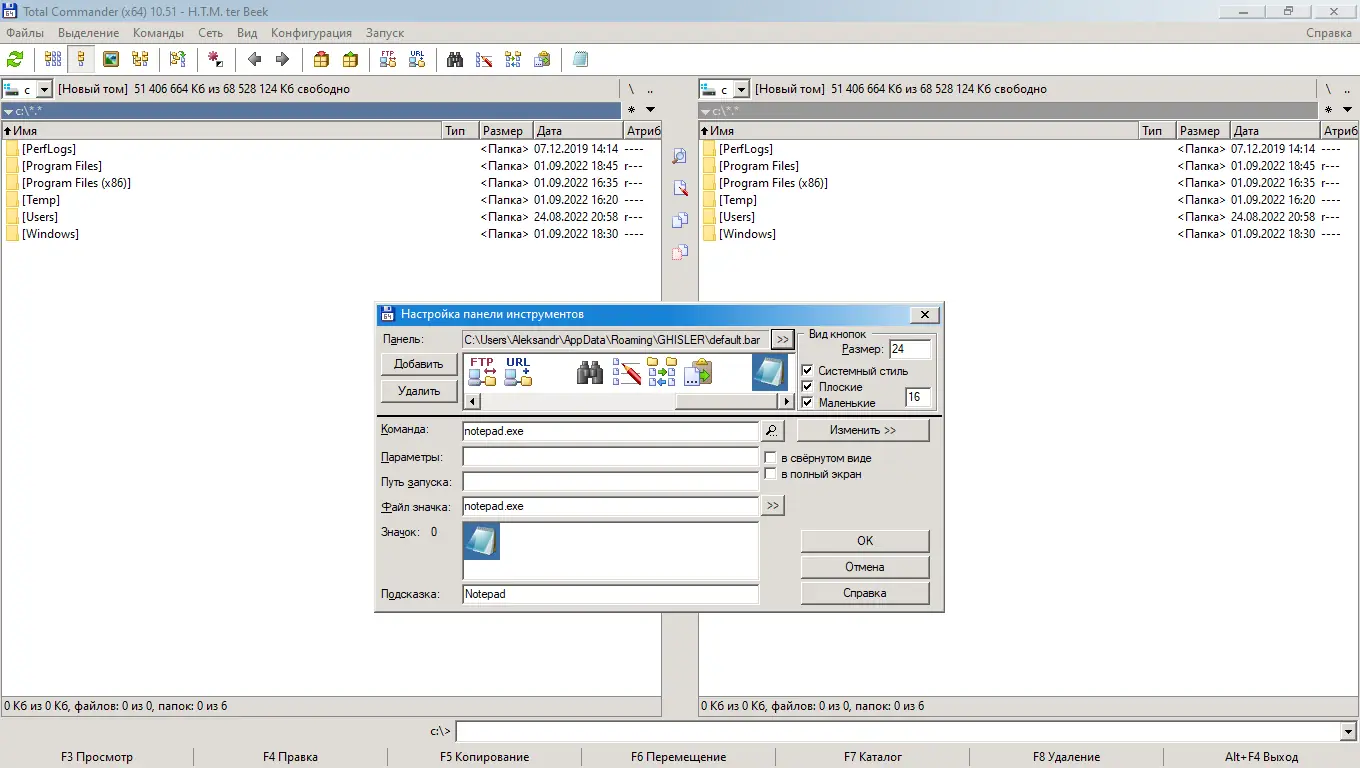
Task: Click the Изменить >> button
Action: 863,430
